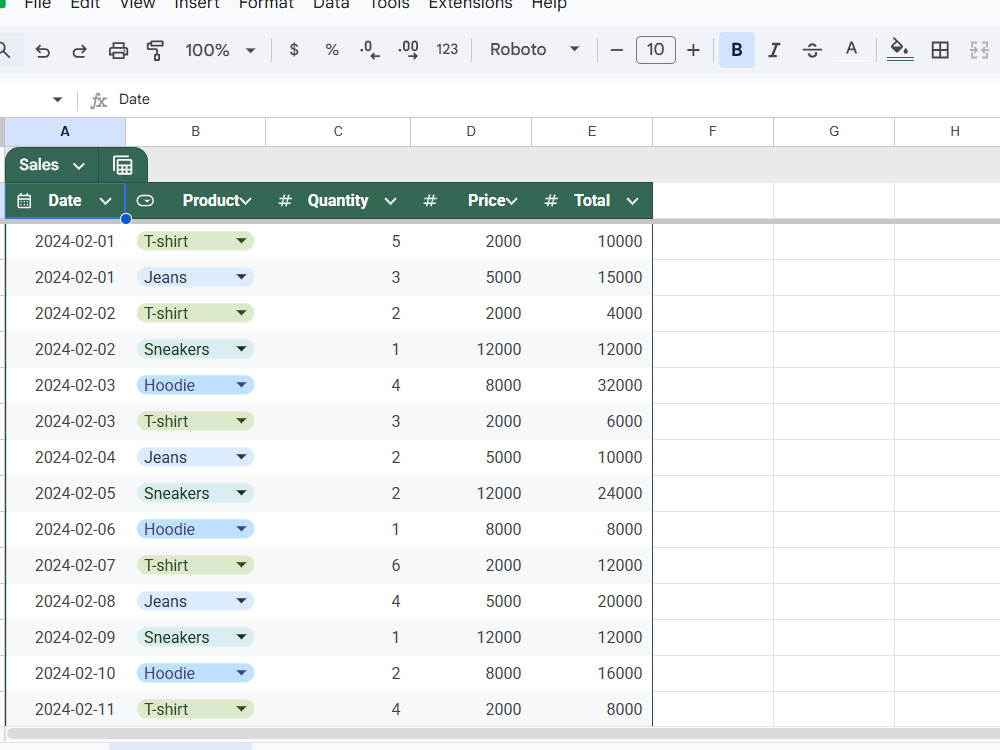Image resolution: width=1000 pixels, height=750 pixels.
Task: Click the number icon in Total header
Action: pos(551,201)
